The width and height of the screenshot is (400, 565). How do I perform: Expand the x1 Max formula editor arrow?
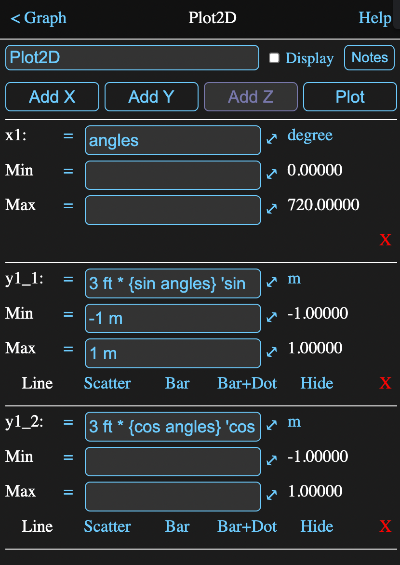(272, 208)
